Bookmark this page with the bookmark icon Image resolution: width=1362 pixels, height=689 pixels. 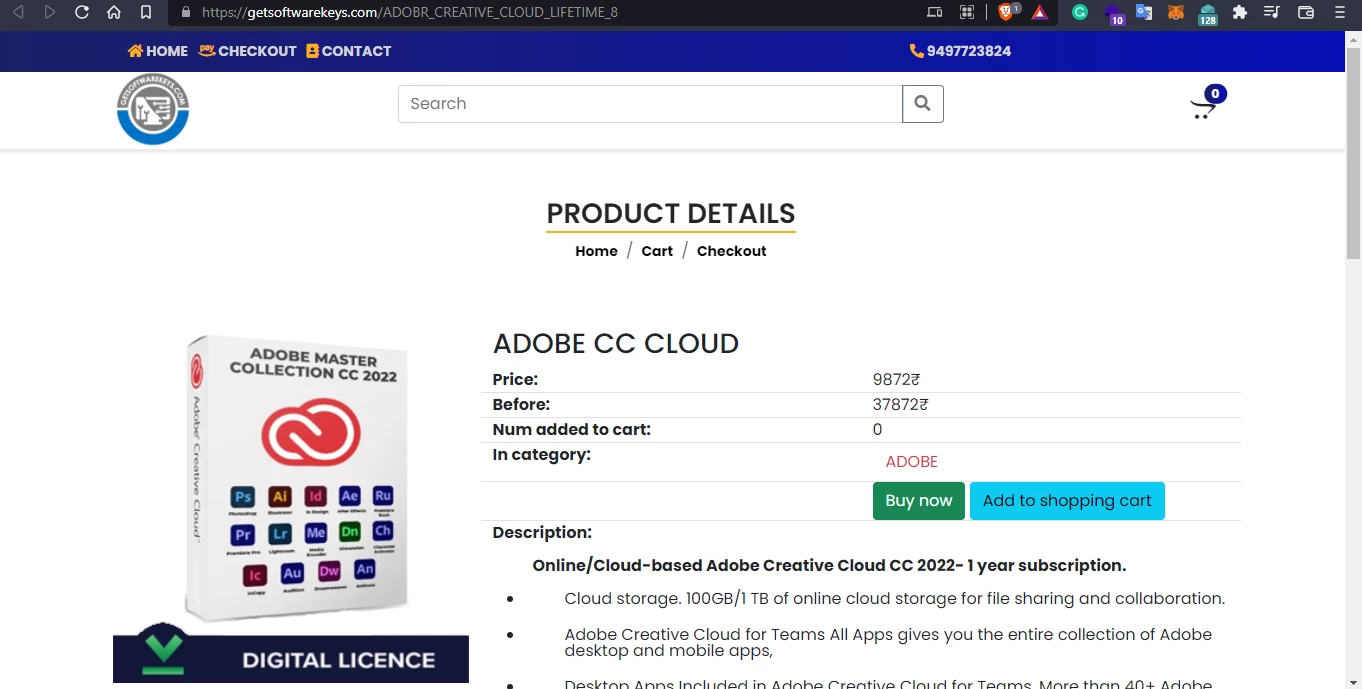tap(146, 12)
